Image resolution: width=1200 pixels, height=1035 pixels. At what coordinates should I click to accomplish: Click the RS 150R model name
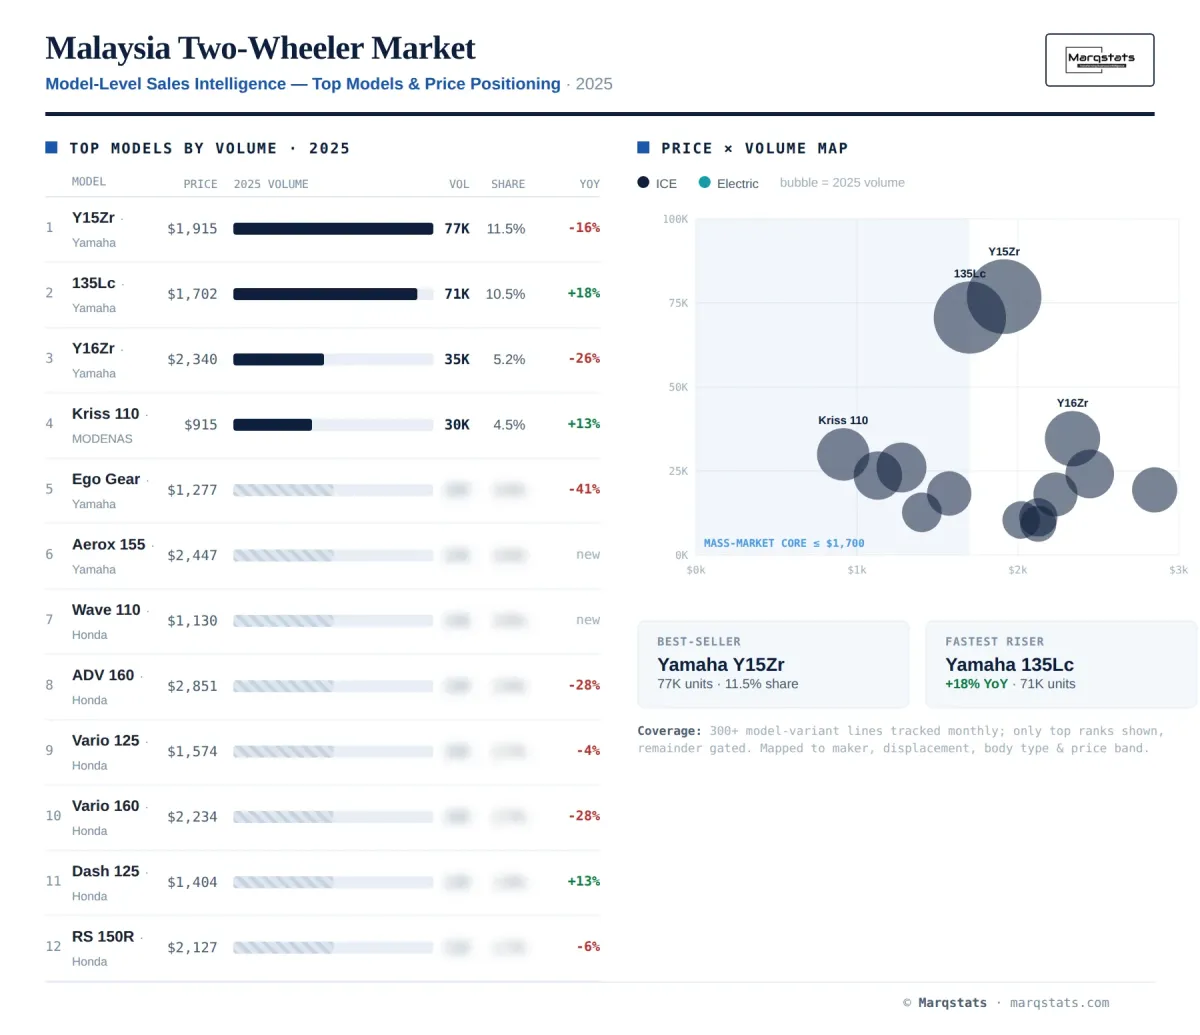103,936
